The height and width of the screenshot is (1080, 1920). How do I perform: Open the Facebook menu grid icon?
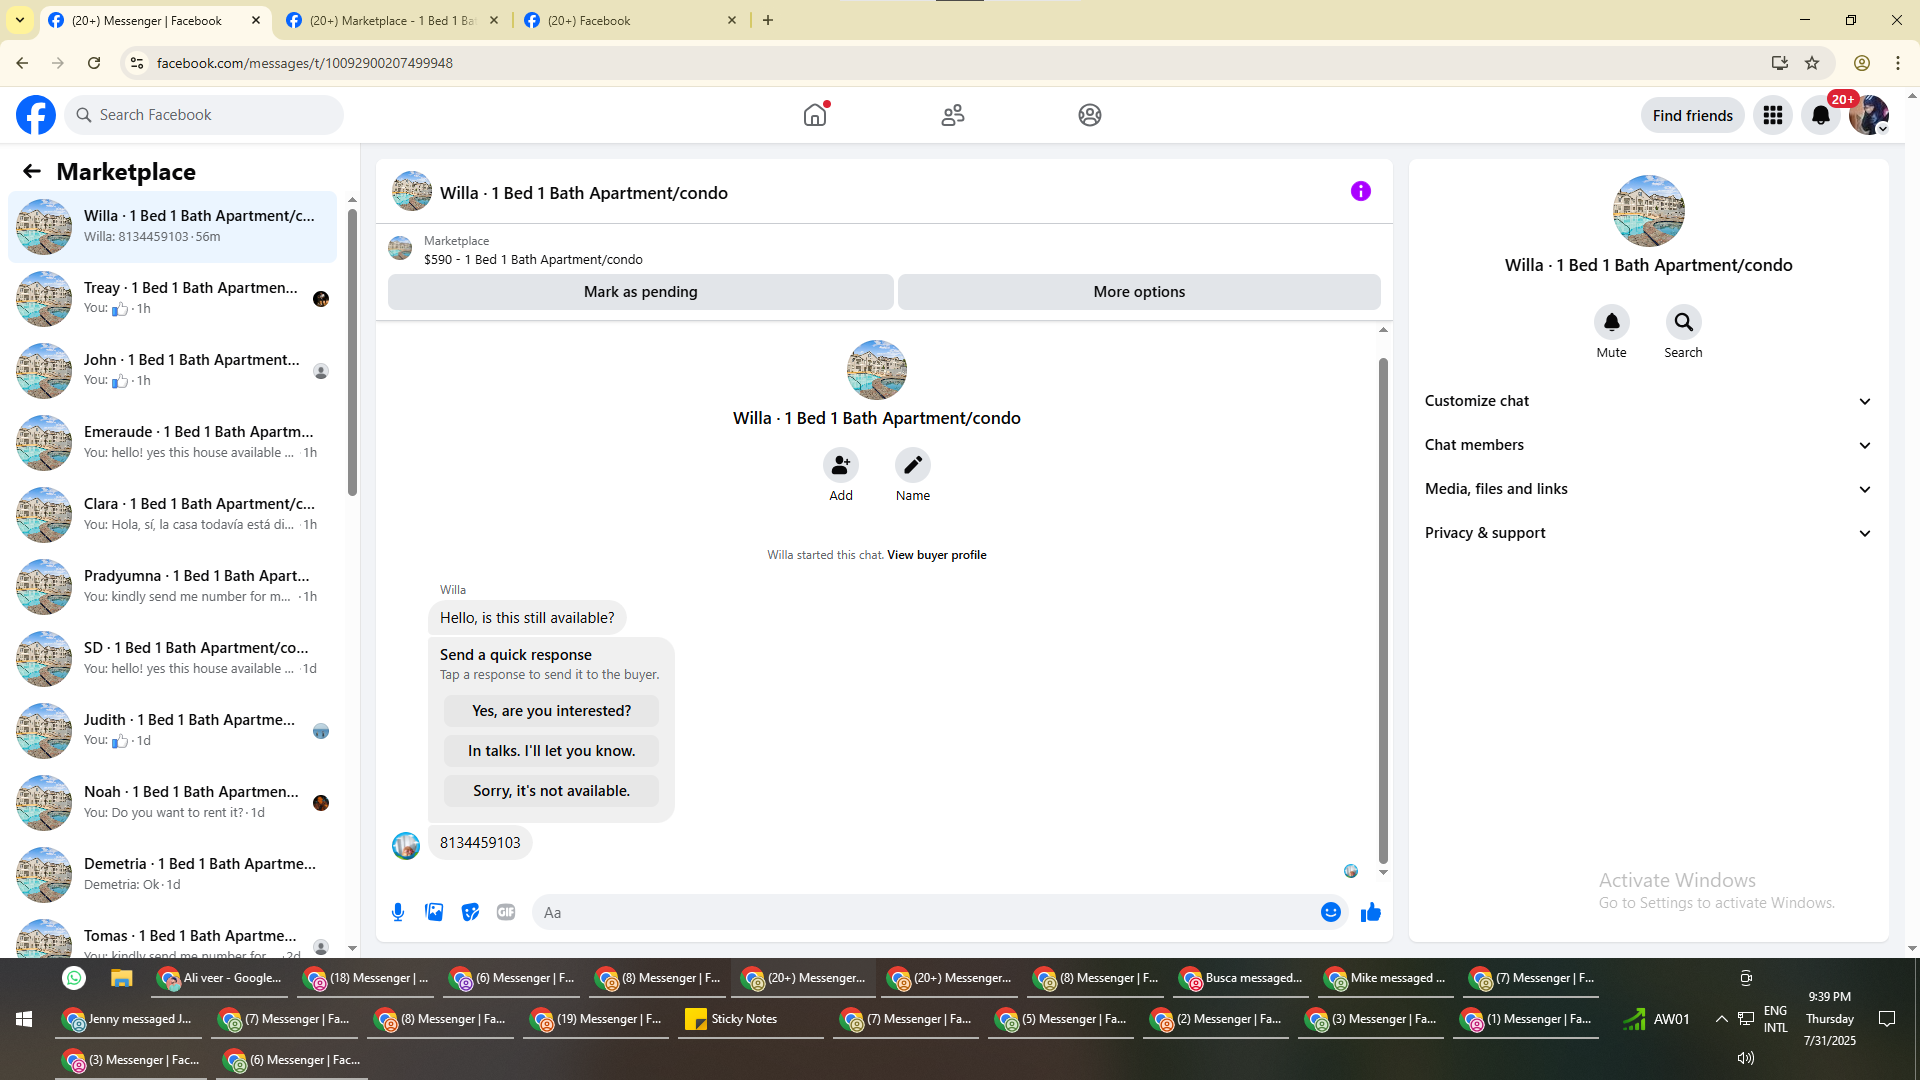(1772, 116)
